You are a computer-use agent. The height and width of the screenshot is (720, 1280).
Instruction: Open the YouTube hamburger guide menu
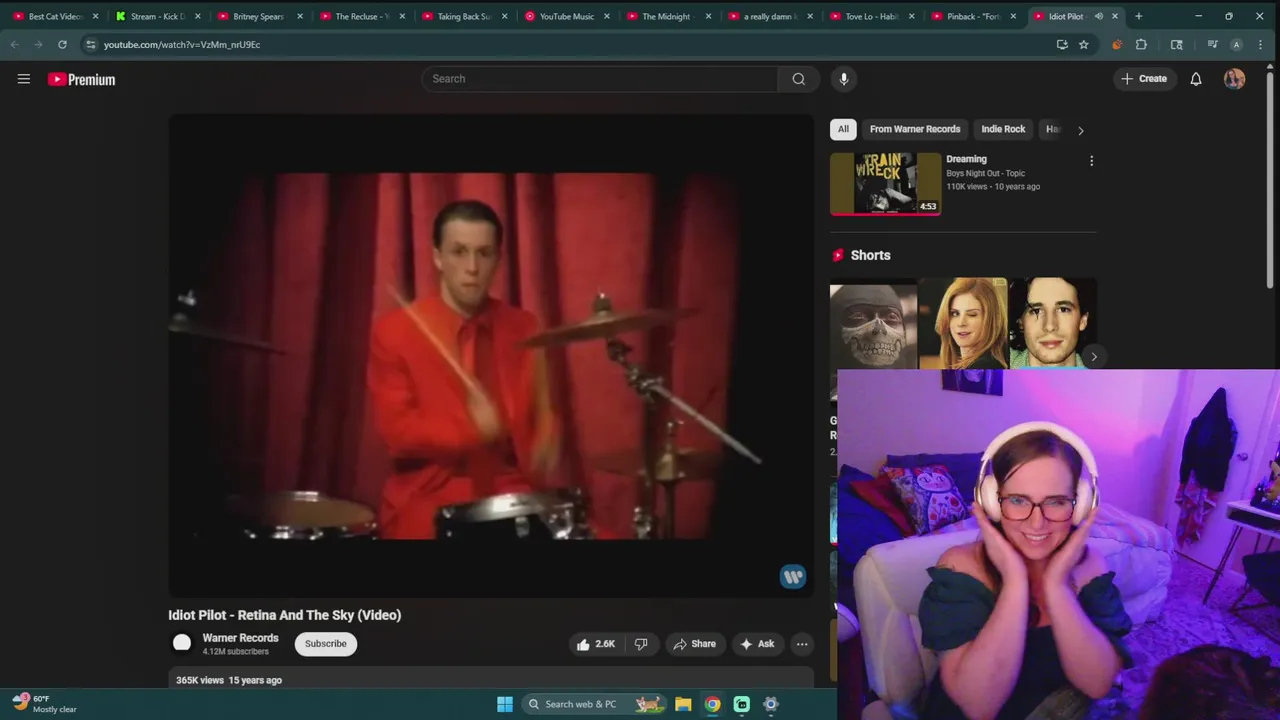[24, 79]
